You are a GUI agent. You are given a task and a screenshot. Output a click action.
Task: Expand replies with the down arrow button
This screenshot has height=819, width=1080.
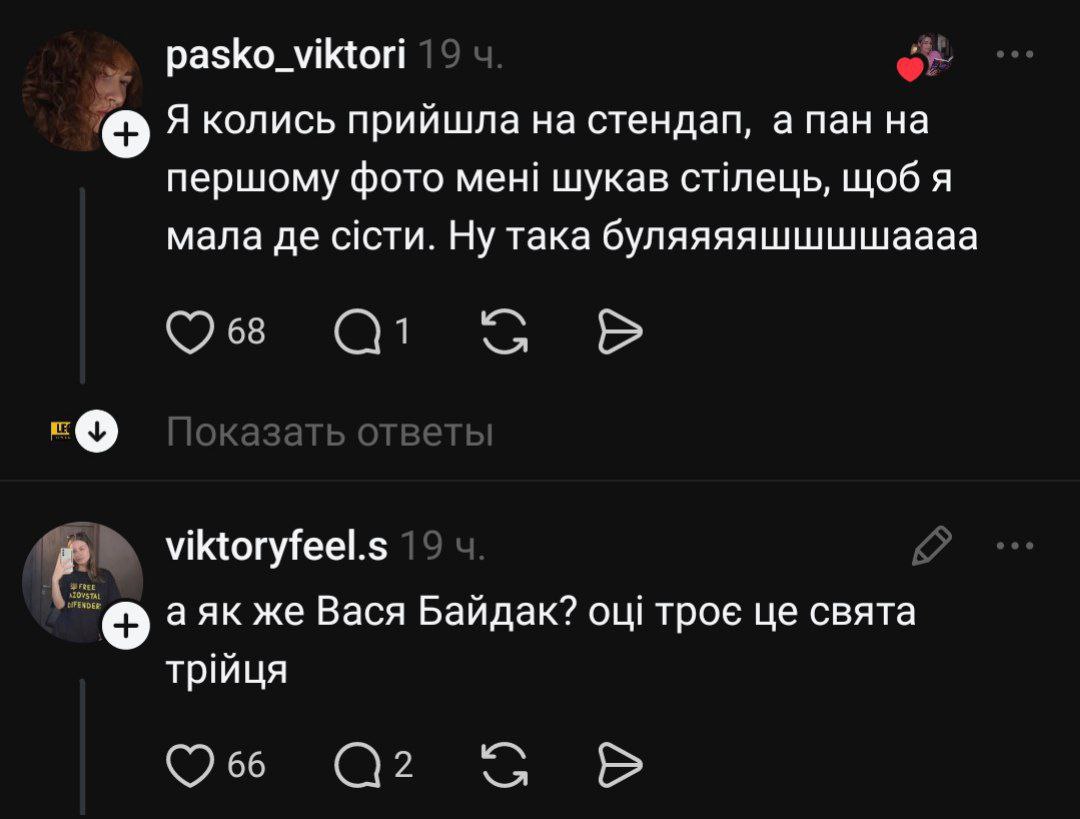pos(98,433)
